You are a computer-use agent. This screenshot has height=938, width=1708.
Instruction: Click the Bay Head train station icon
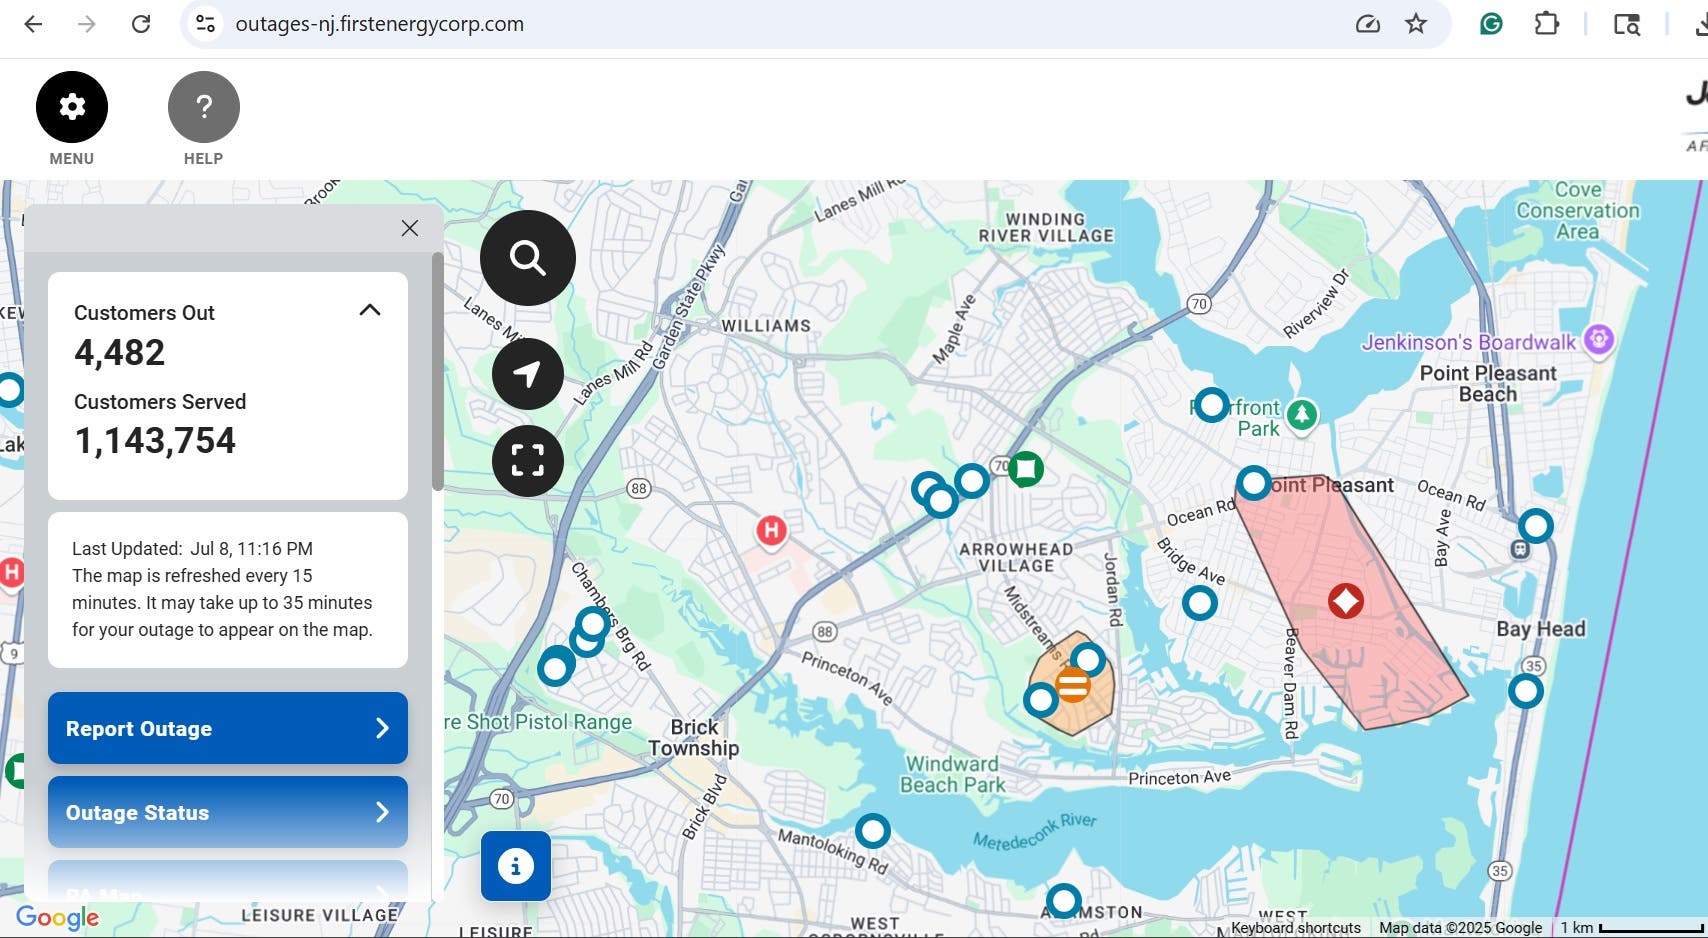(x=1520, y=549)
